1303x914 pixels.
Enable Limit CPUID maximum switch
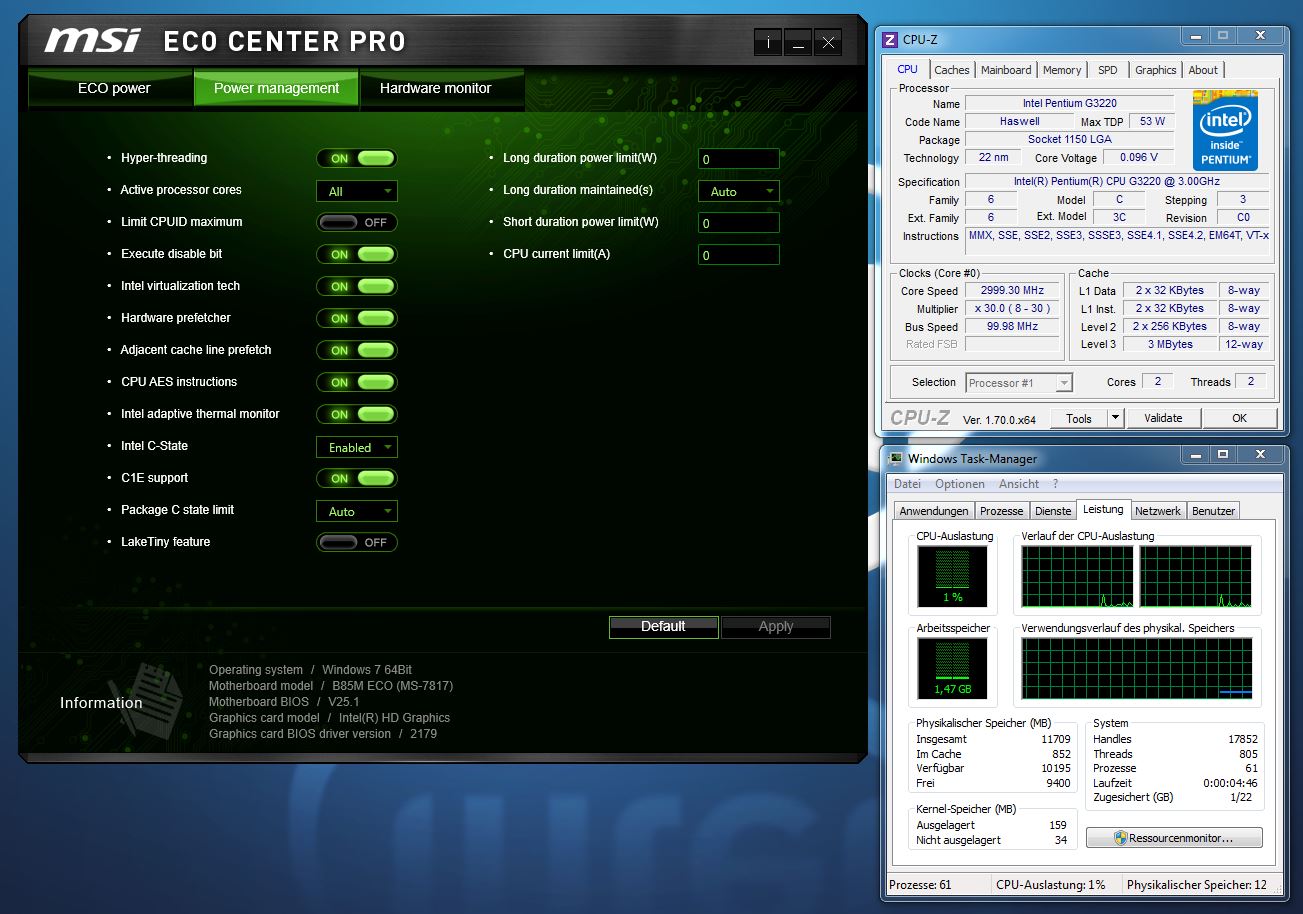[x=357, y=222]
